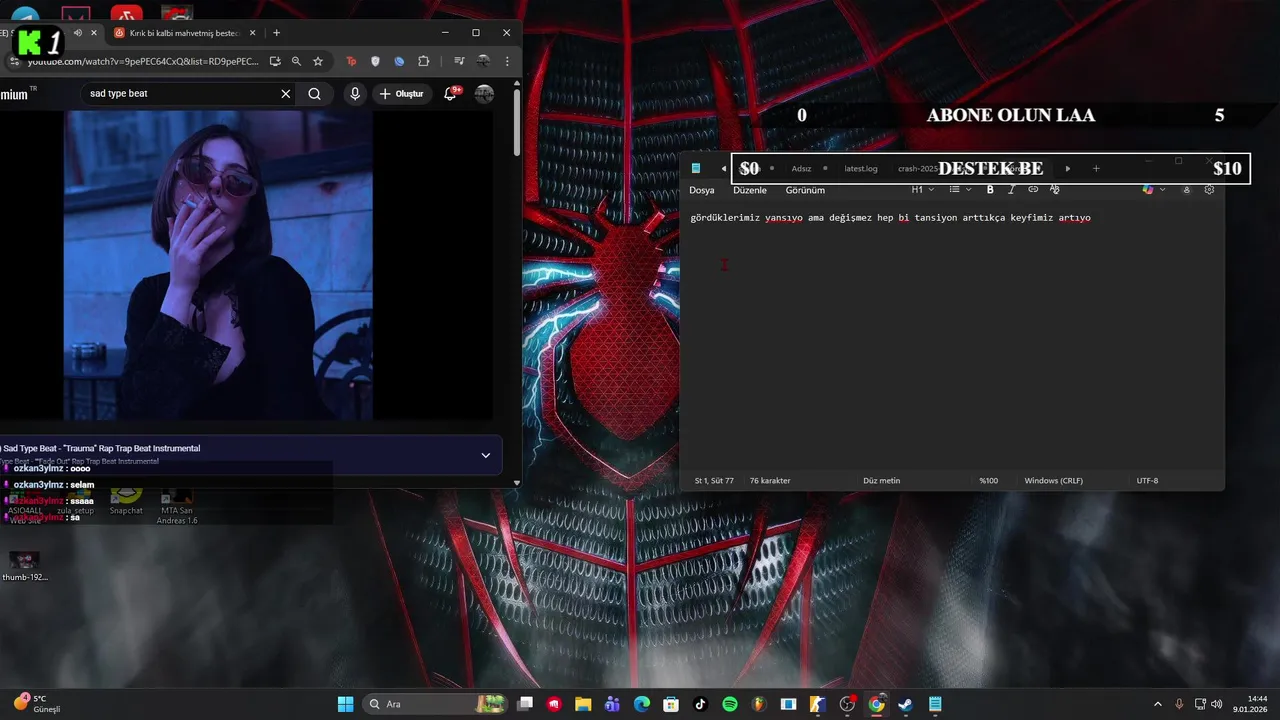Open the Görünüm menu in Notepad
1280x720 pixels.
805,190
